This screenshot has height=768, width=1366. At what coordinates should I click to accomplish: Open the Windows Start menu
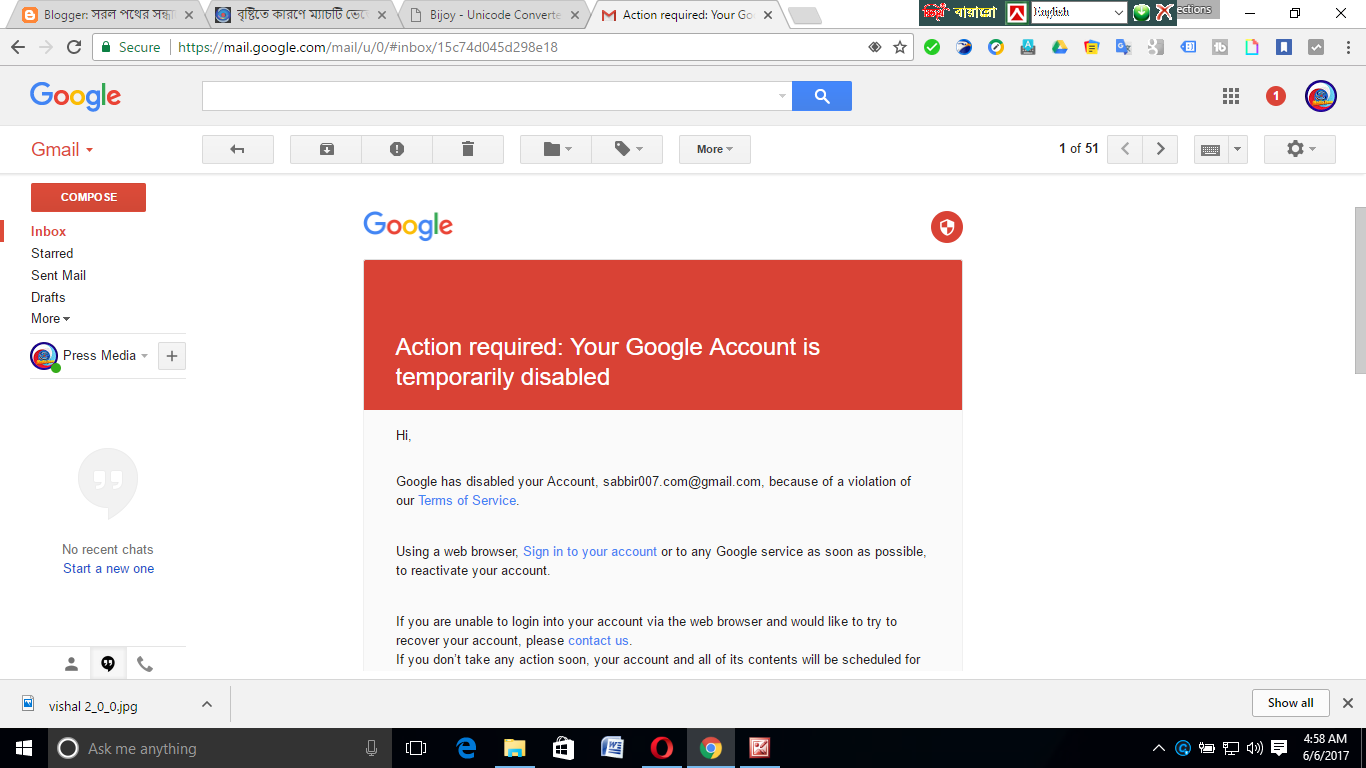tap(24, 748)
